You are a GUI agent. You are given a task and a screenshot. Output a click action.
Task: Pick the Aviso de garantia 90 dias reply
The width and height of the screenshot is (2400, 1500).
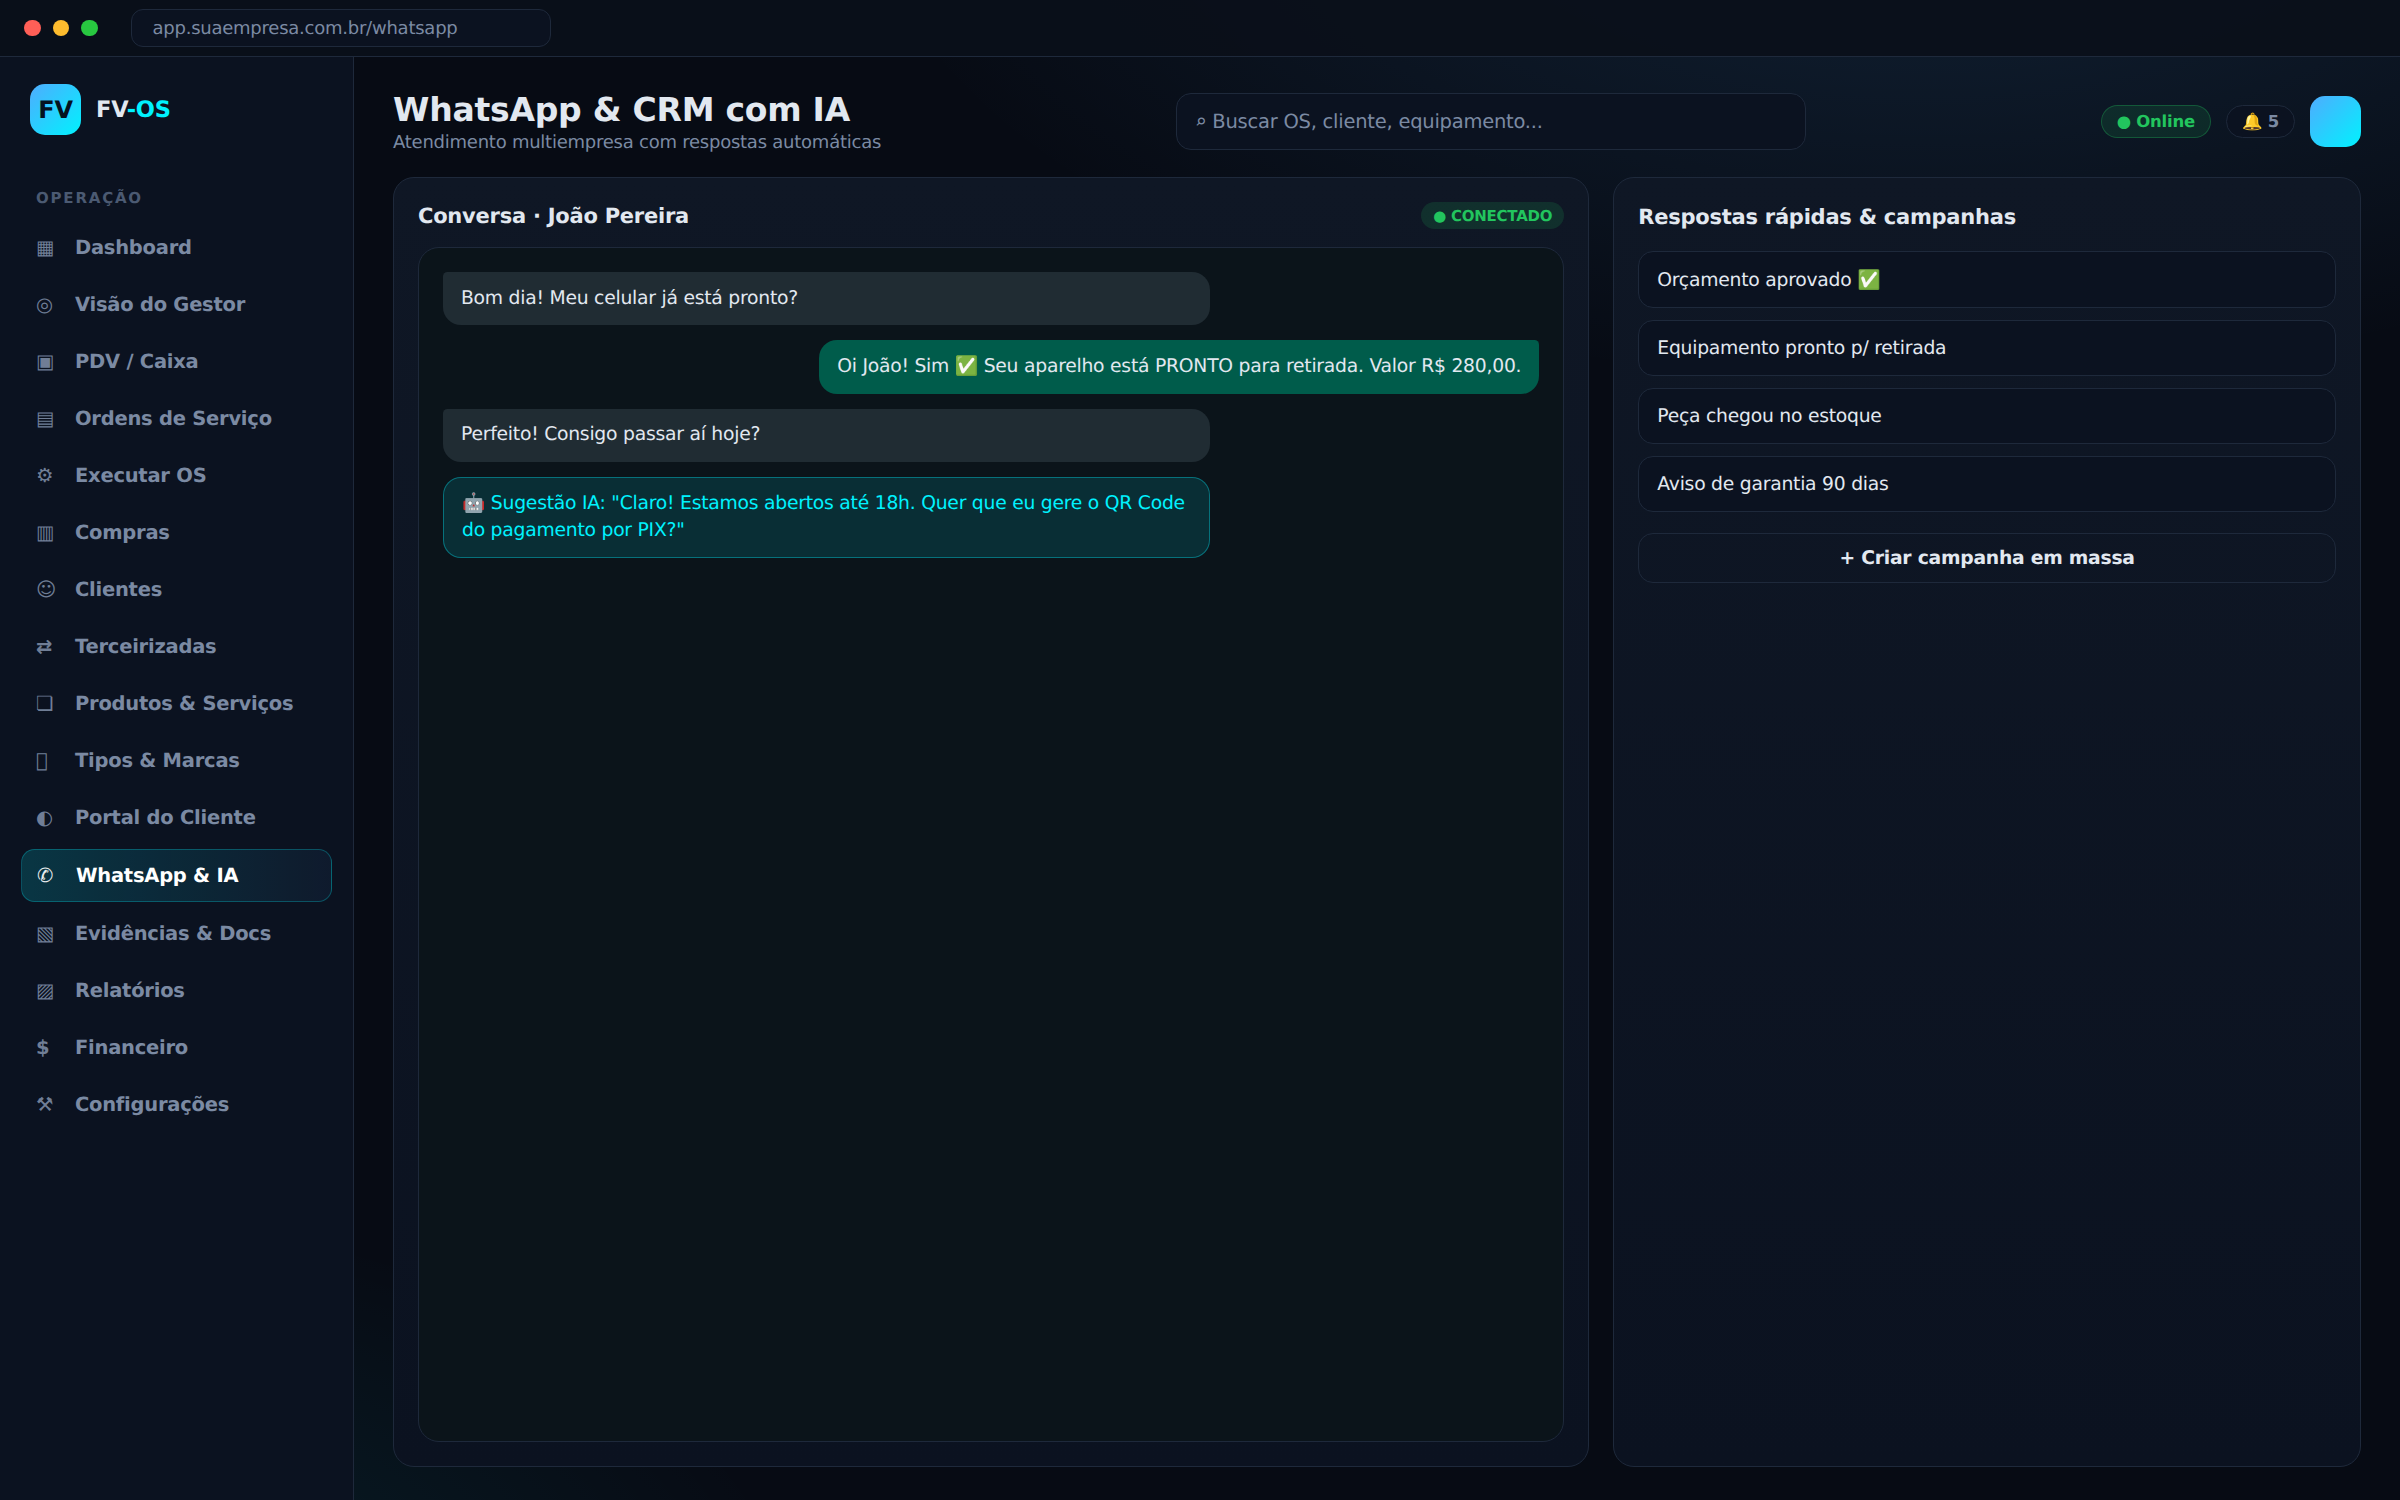click(x=1986, y=484)
